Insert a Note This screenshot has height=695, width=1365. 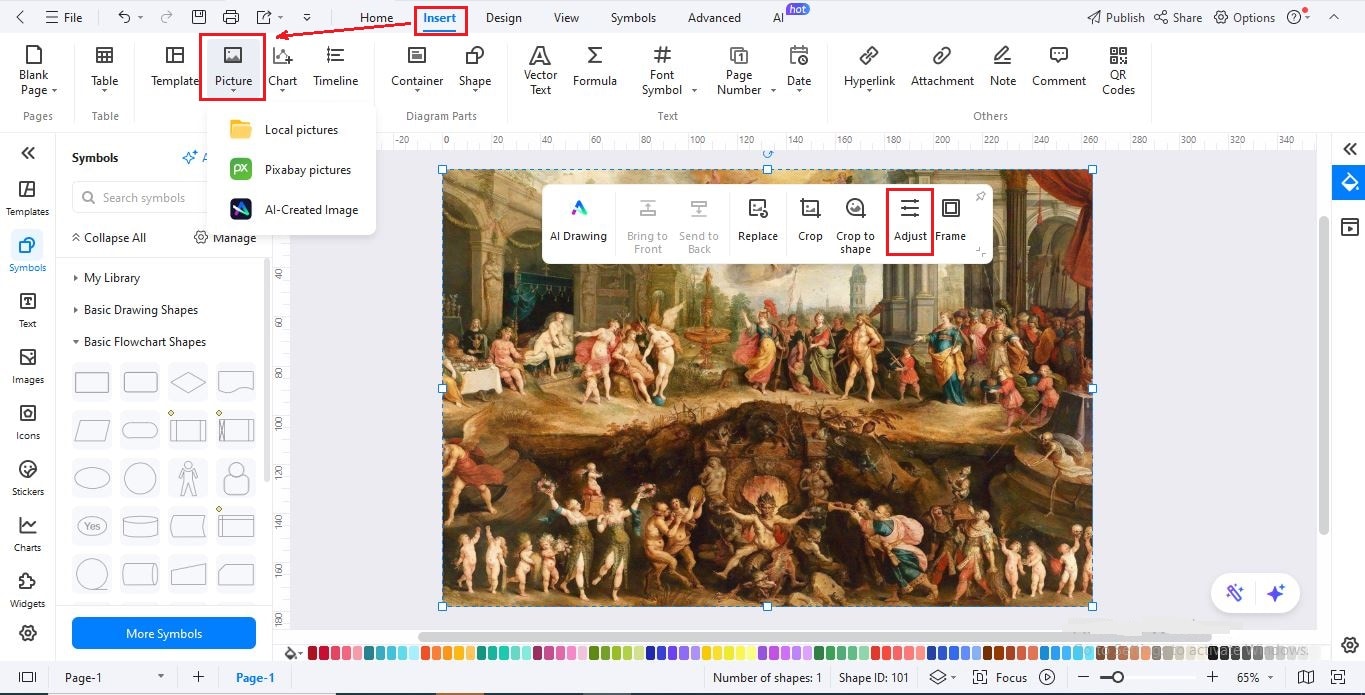pyautogui.click(x=1003, y=67)
